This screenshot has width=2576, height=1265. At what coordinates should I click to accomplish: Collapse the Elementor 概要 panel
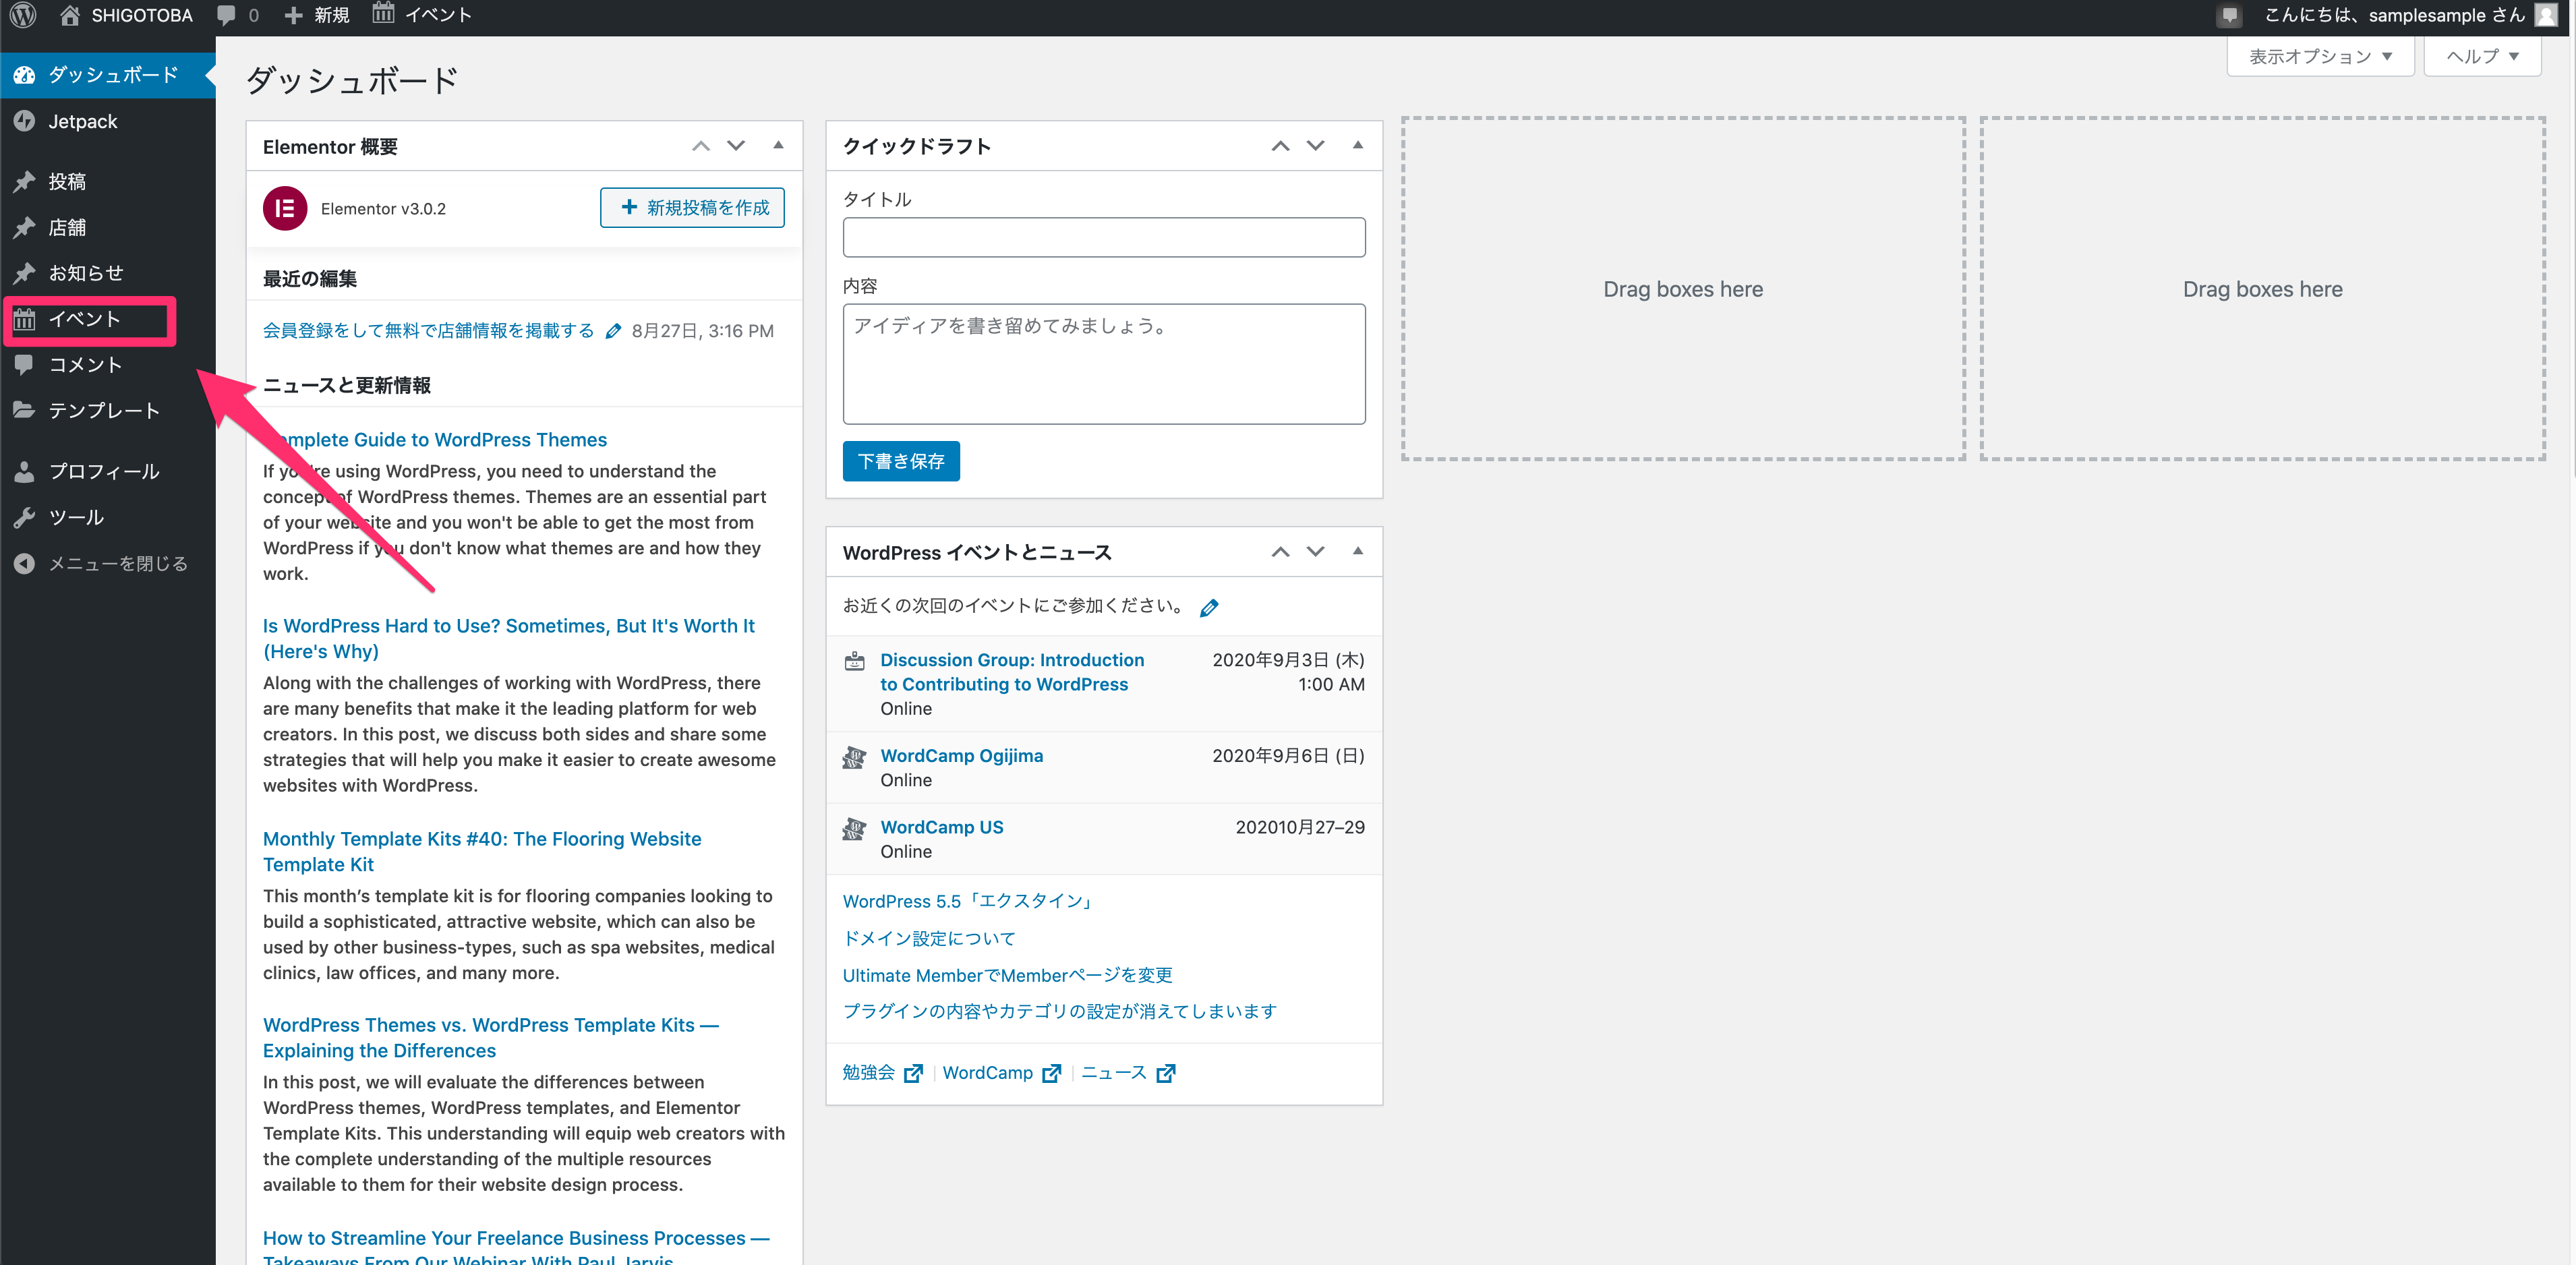click(778, 146)
